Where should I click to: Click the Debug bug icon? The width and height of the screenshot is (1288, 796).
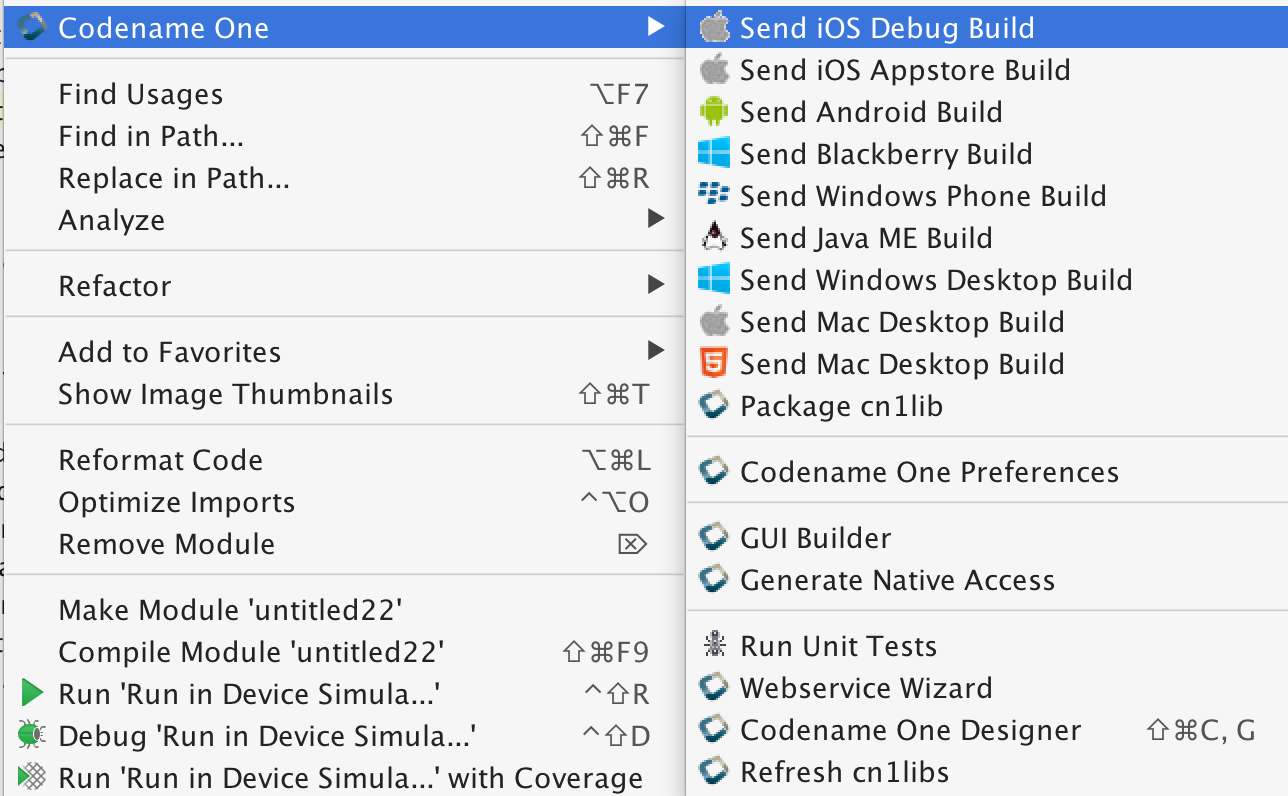[x=32, y=735]
